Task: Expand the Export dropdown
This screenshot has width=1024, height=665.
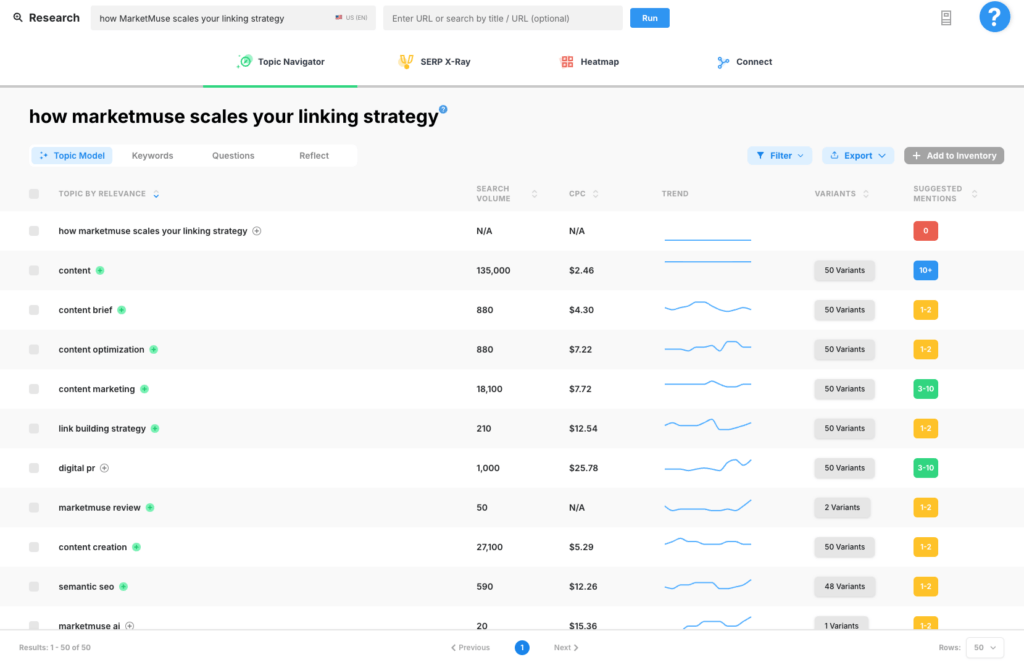Action: point(858,155)
